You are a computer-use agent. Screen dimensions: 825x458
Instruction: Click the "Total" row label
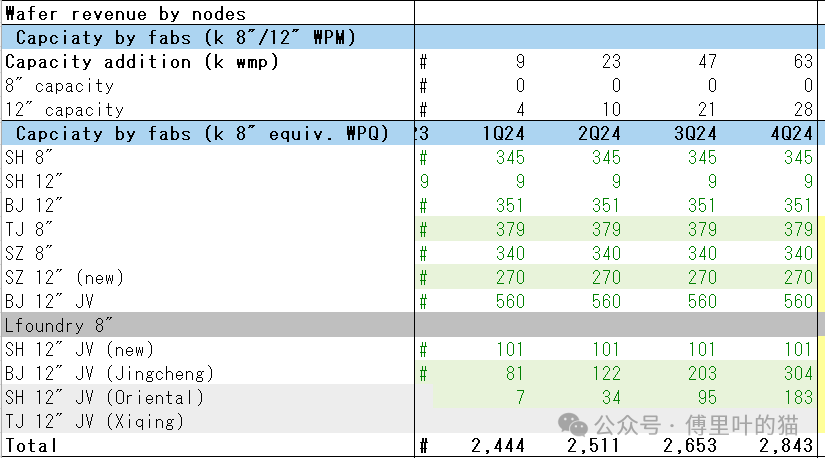32,446
